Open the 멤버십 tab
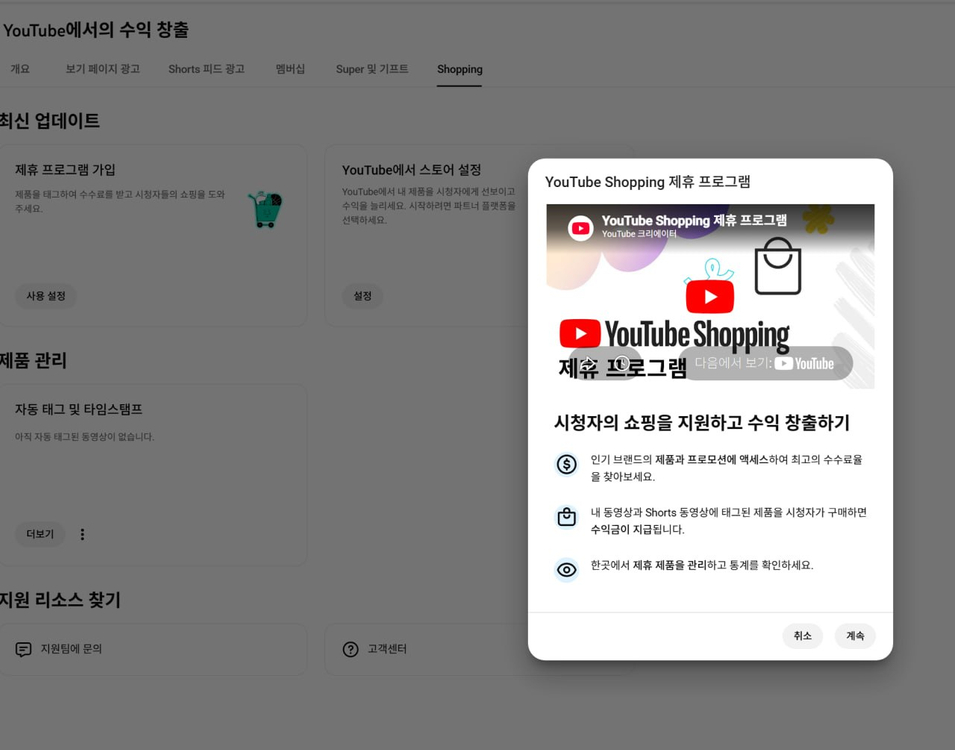955x750 pixels. click(290, 69)
